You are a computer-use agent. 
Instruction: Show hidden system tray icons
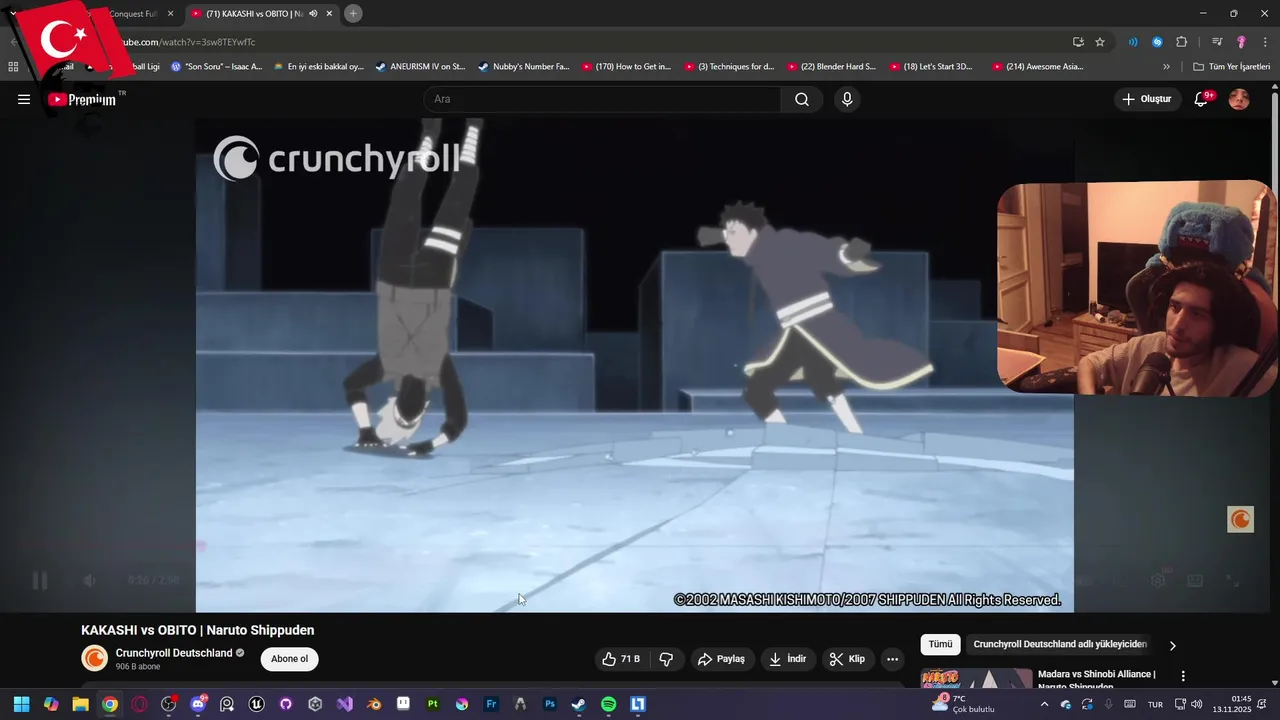click(x=1044, y=704)
